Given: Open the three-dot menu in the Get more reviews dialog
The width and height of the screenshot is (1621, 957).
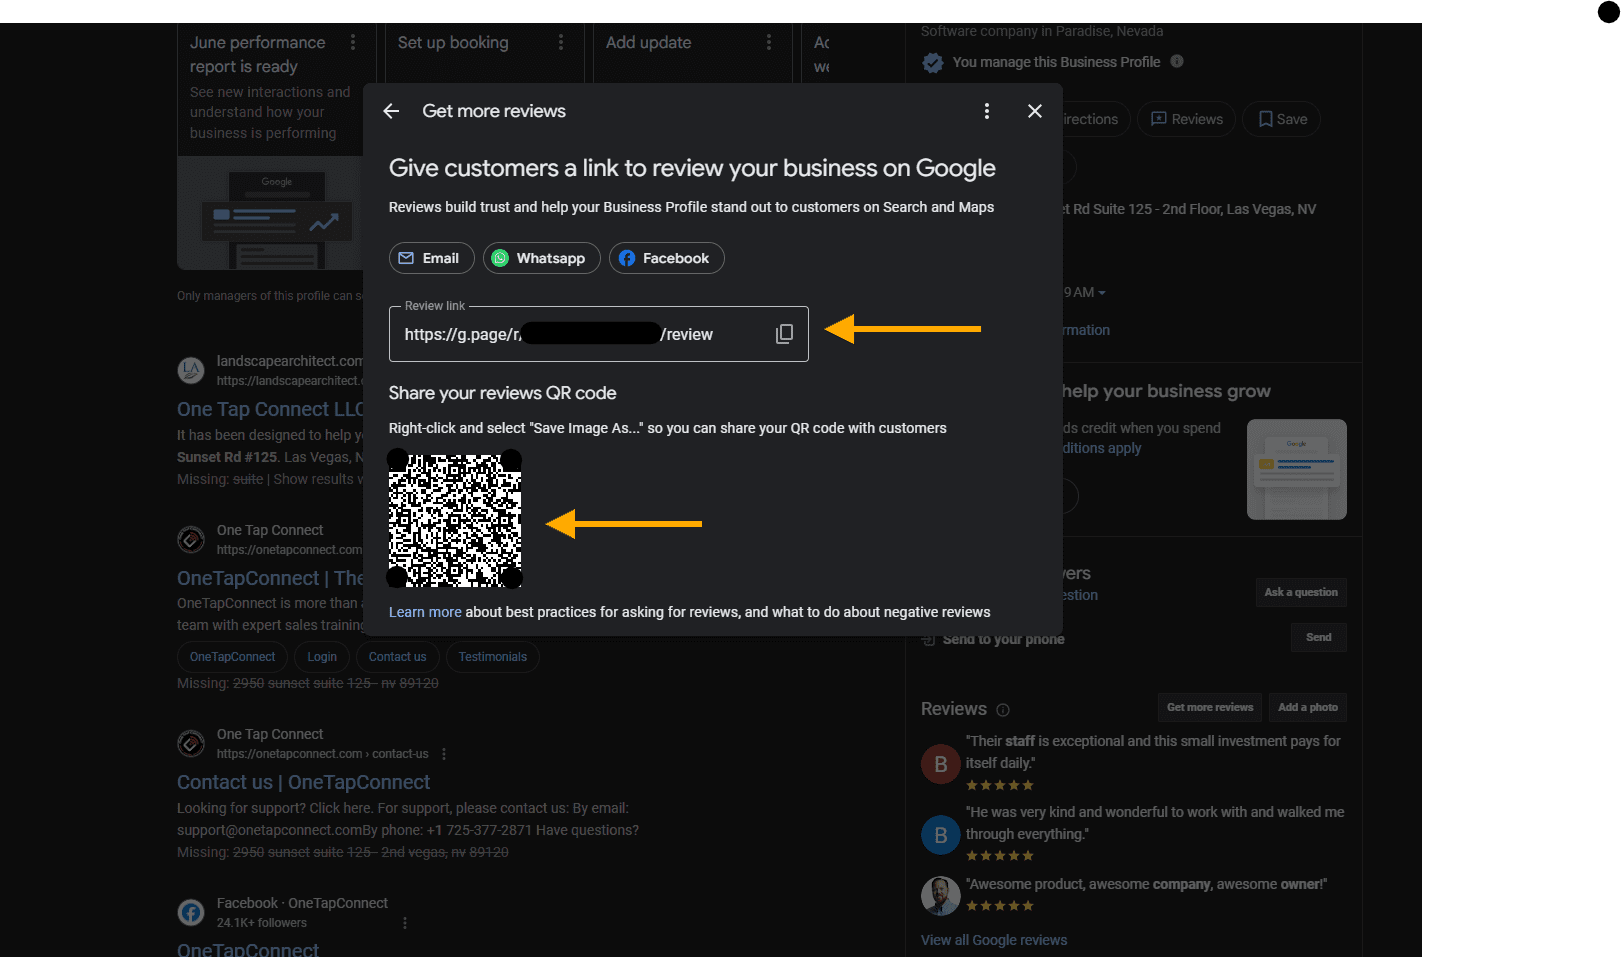Looking at the screenshot, I should pyautogui.click(x=987, y=111).
